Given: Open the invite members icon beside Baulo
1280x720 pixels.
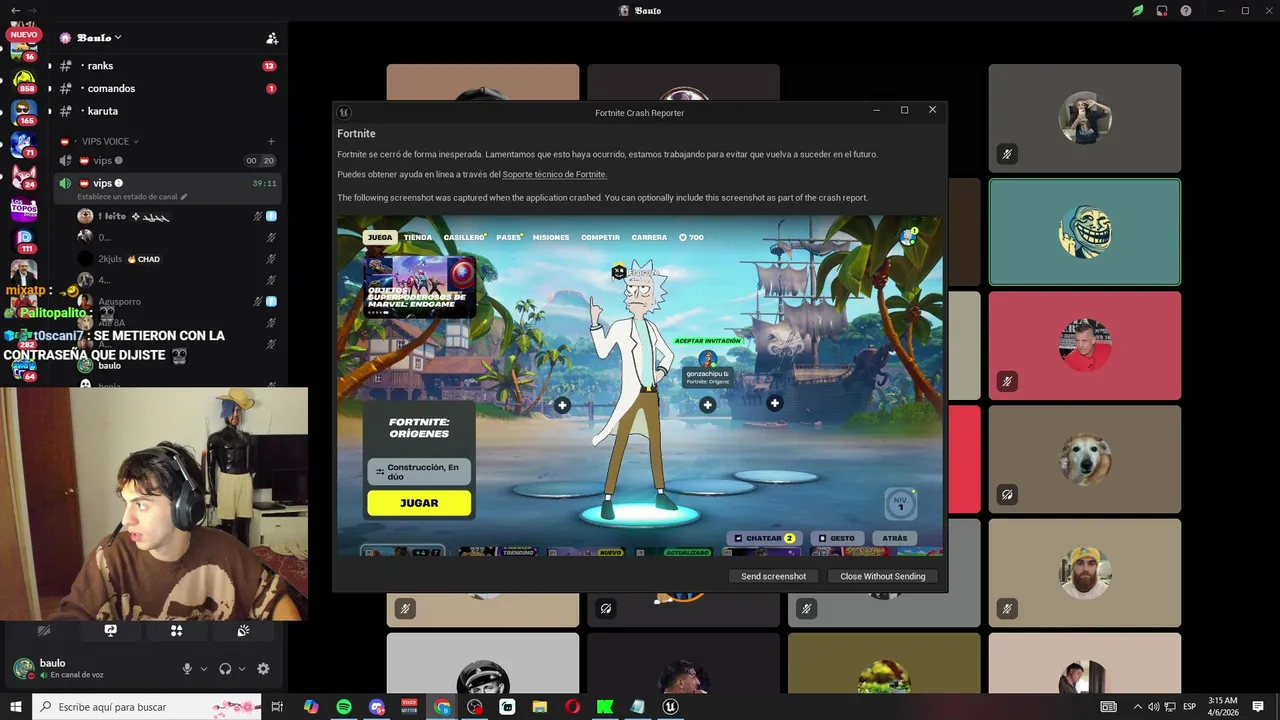Looking at the screenshot, I should [x=272, y=38].
